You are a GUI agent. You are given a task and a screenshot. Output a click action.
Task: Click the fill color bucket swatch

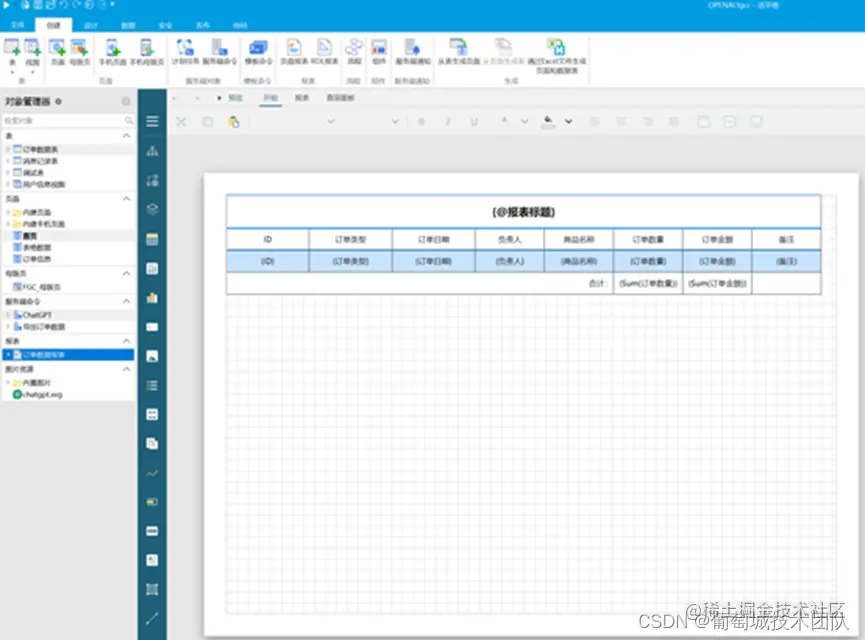click(x=548, y=122)
